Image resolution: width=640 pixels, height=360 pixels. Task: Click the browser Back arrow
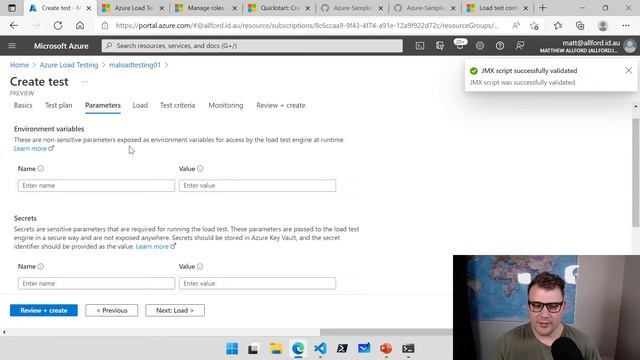click(14, 25)
